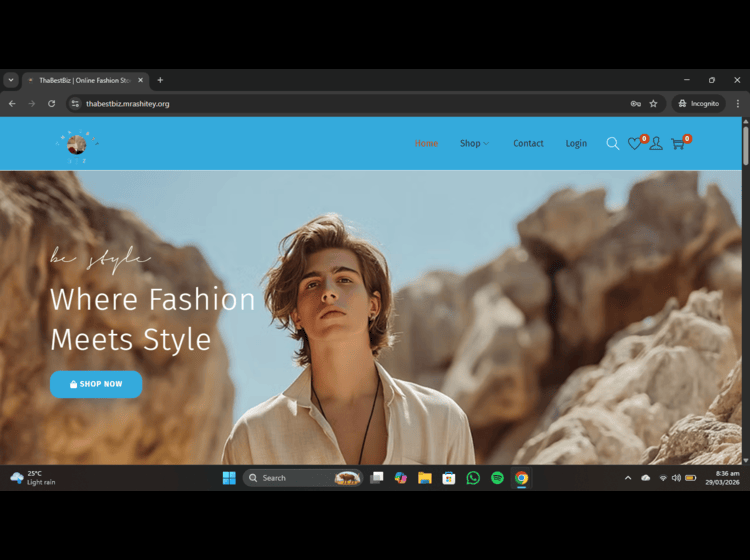Open File Explorer from taskbar
The height and width of the screenshot is (560, 750).
tap(425, 478)
